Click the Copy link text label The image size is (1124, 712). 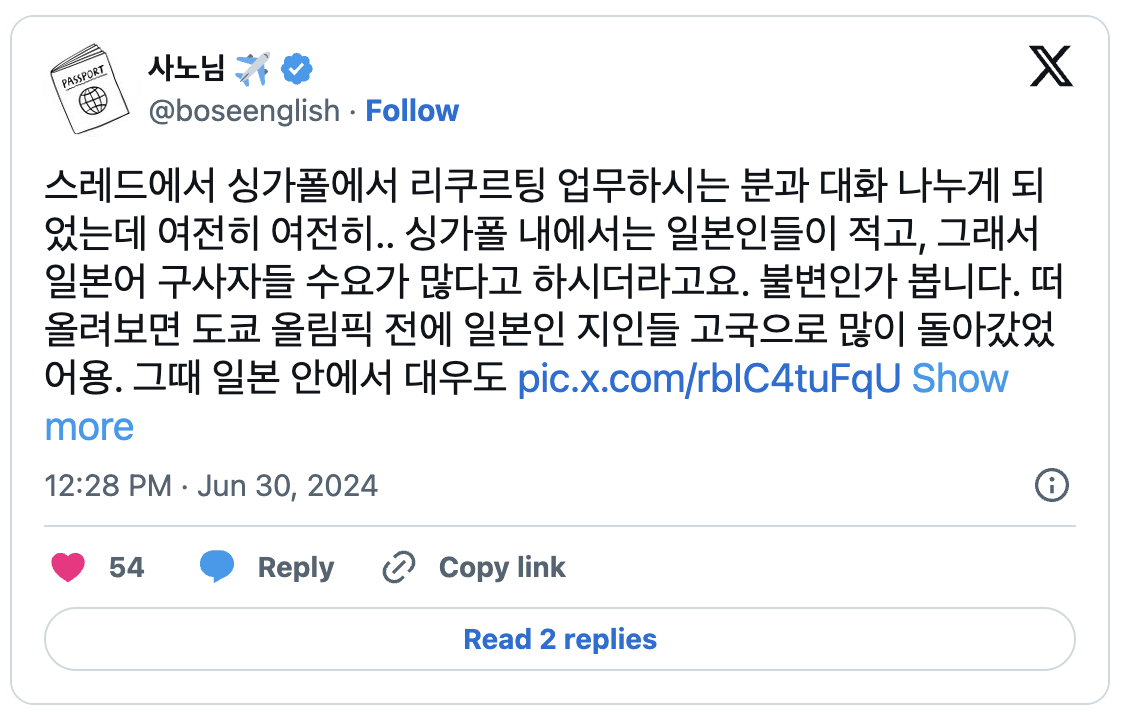(500, 567)
